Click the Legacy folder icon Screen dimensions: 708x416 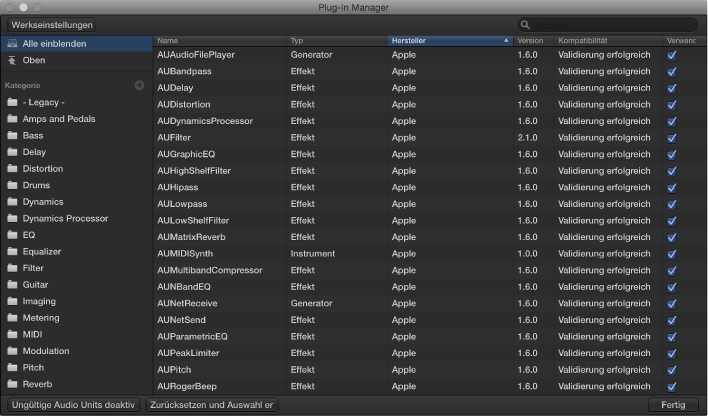(x=12, y=102)
